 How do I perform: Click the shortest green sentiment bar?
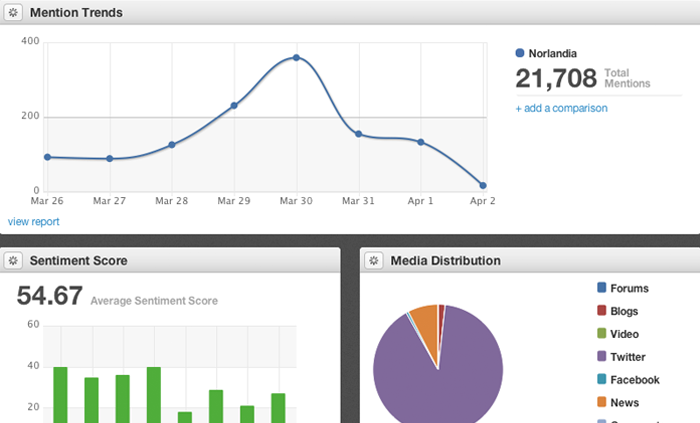[x=185, y=417]
